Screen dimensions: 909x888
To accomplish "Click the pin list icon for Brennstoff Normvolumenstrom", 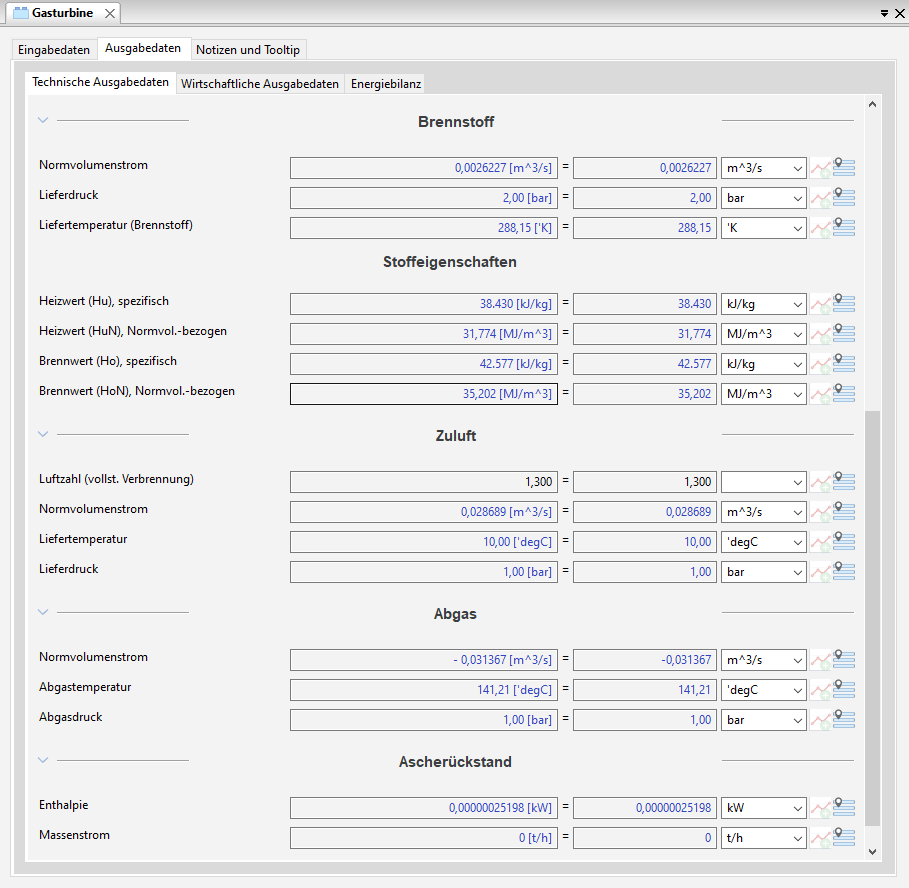I will (844, 167).
